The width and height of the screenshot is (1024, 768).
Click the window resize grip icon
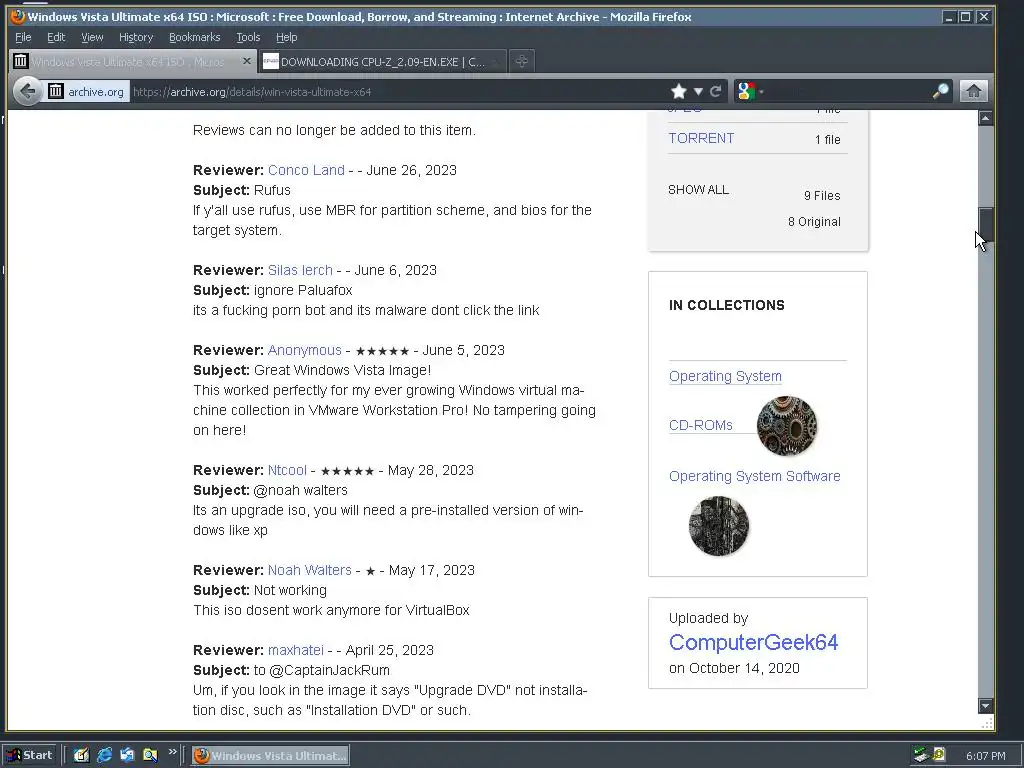(987, 723)
